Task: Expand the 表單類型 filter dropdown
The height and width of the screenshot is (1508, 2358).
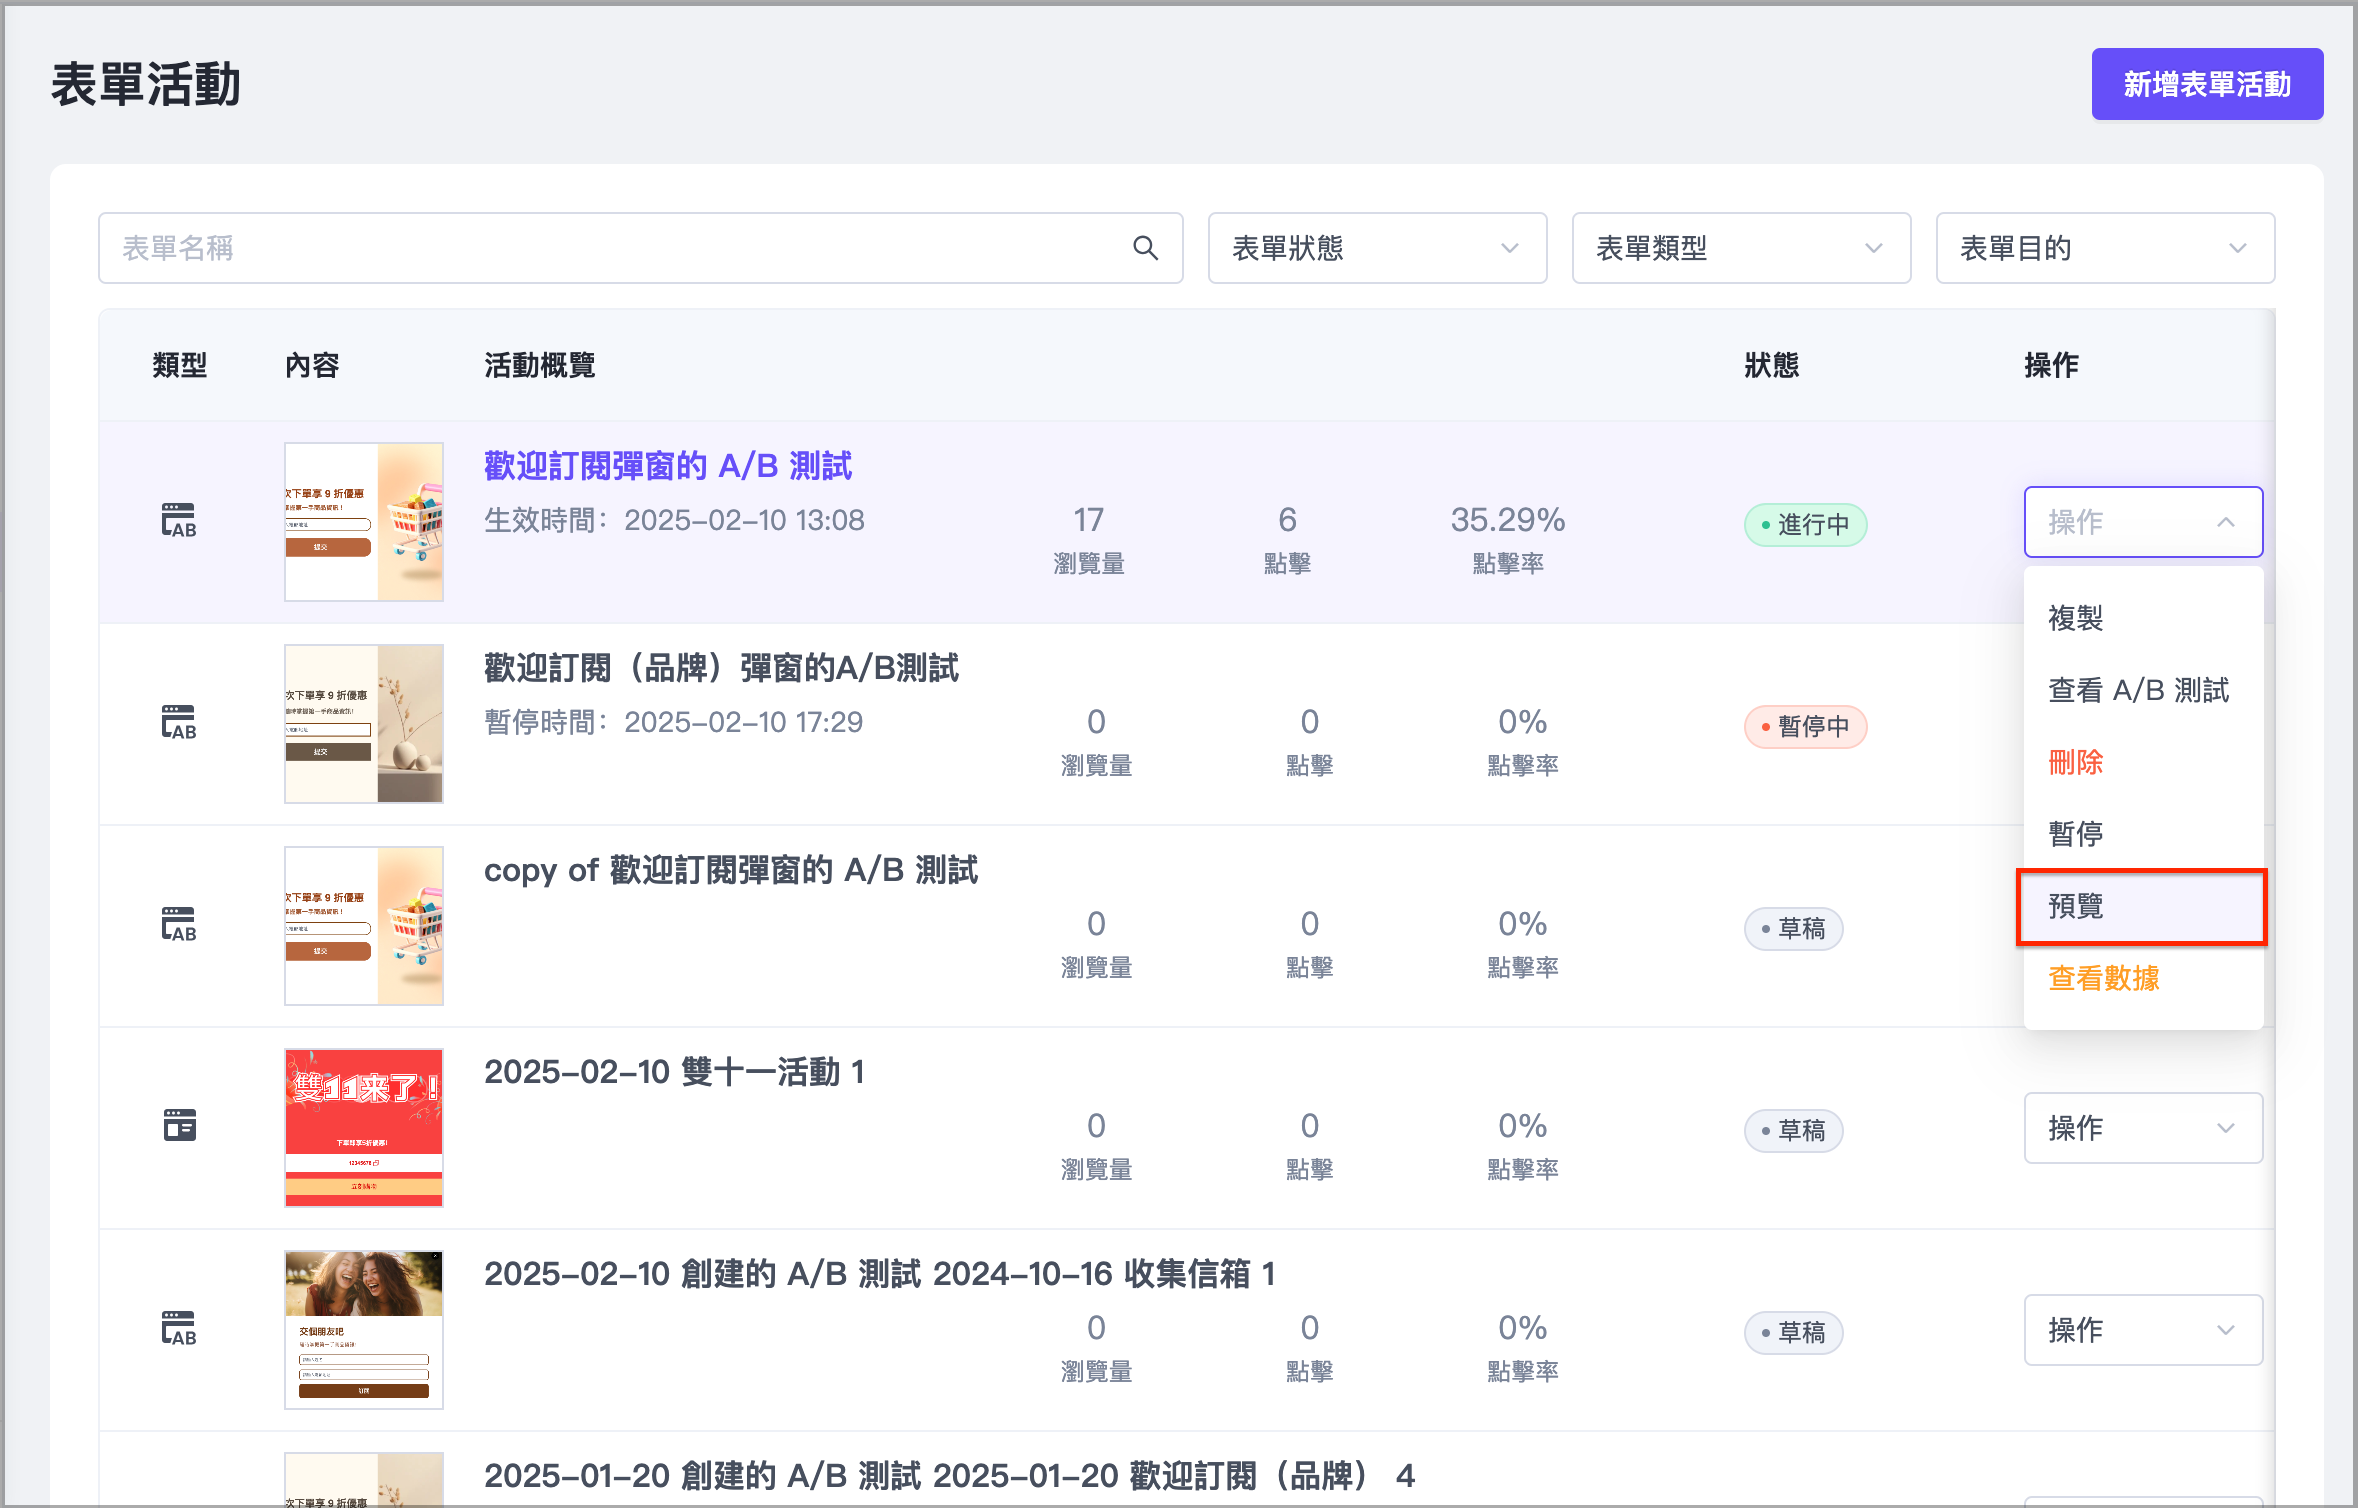Action: pyautogui.click(x=1740, y=248)
